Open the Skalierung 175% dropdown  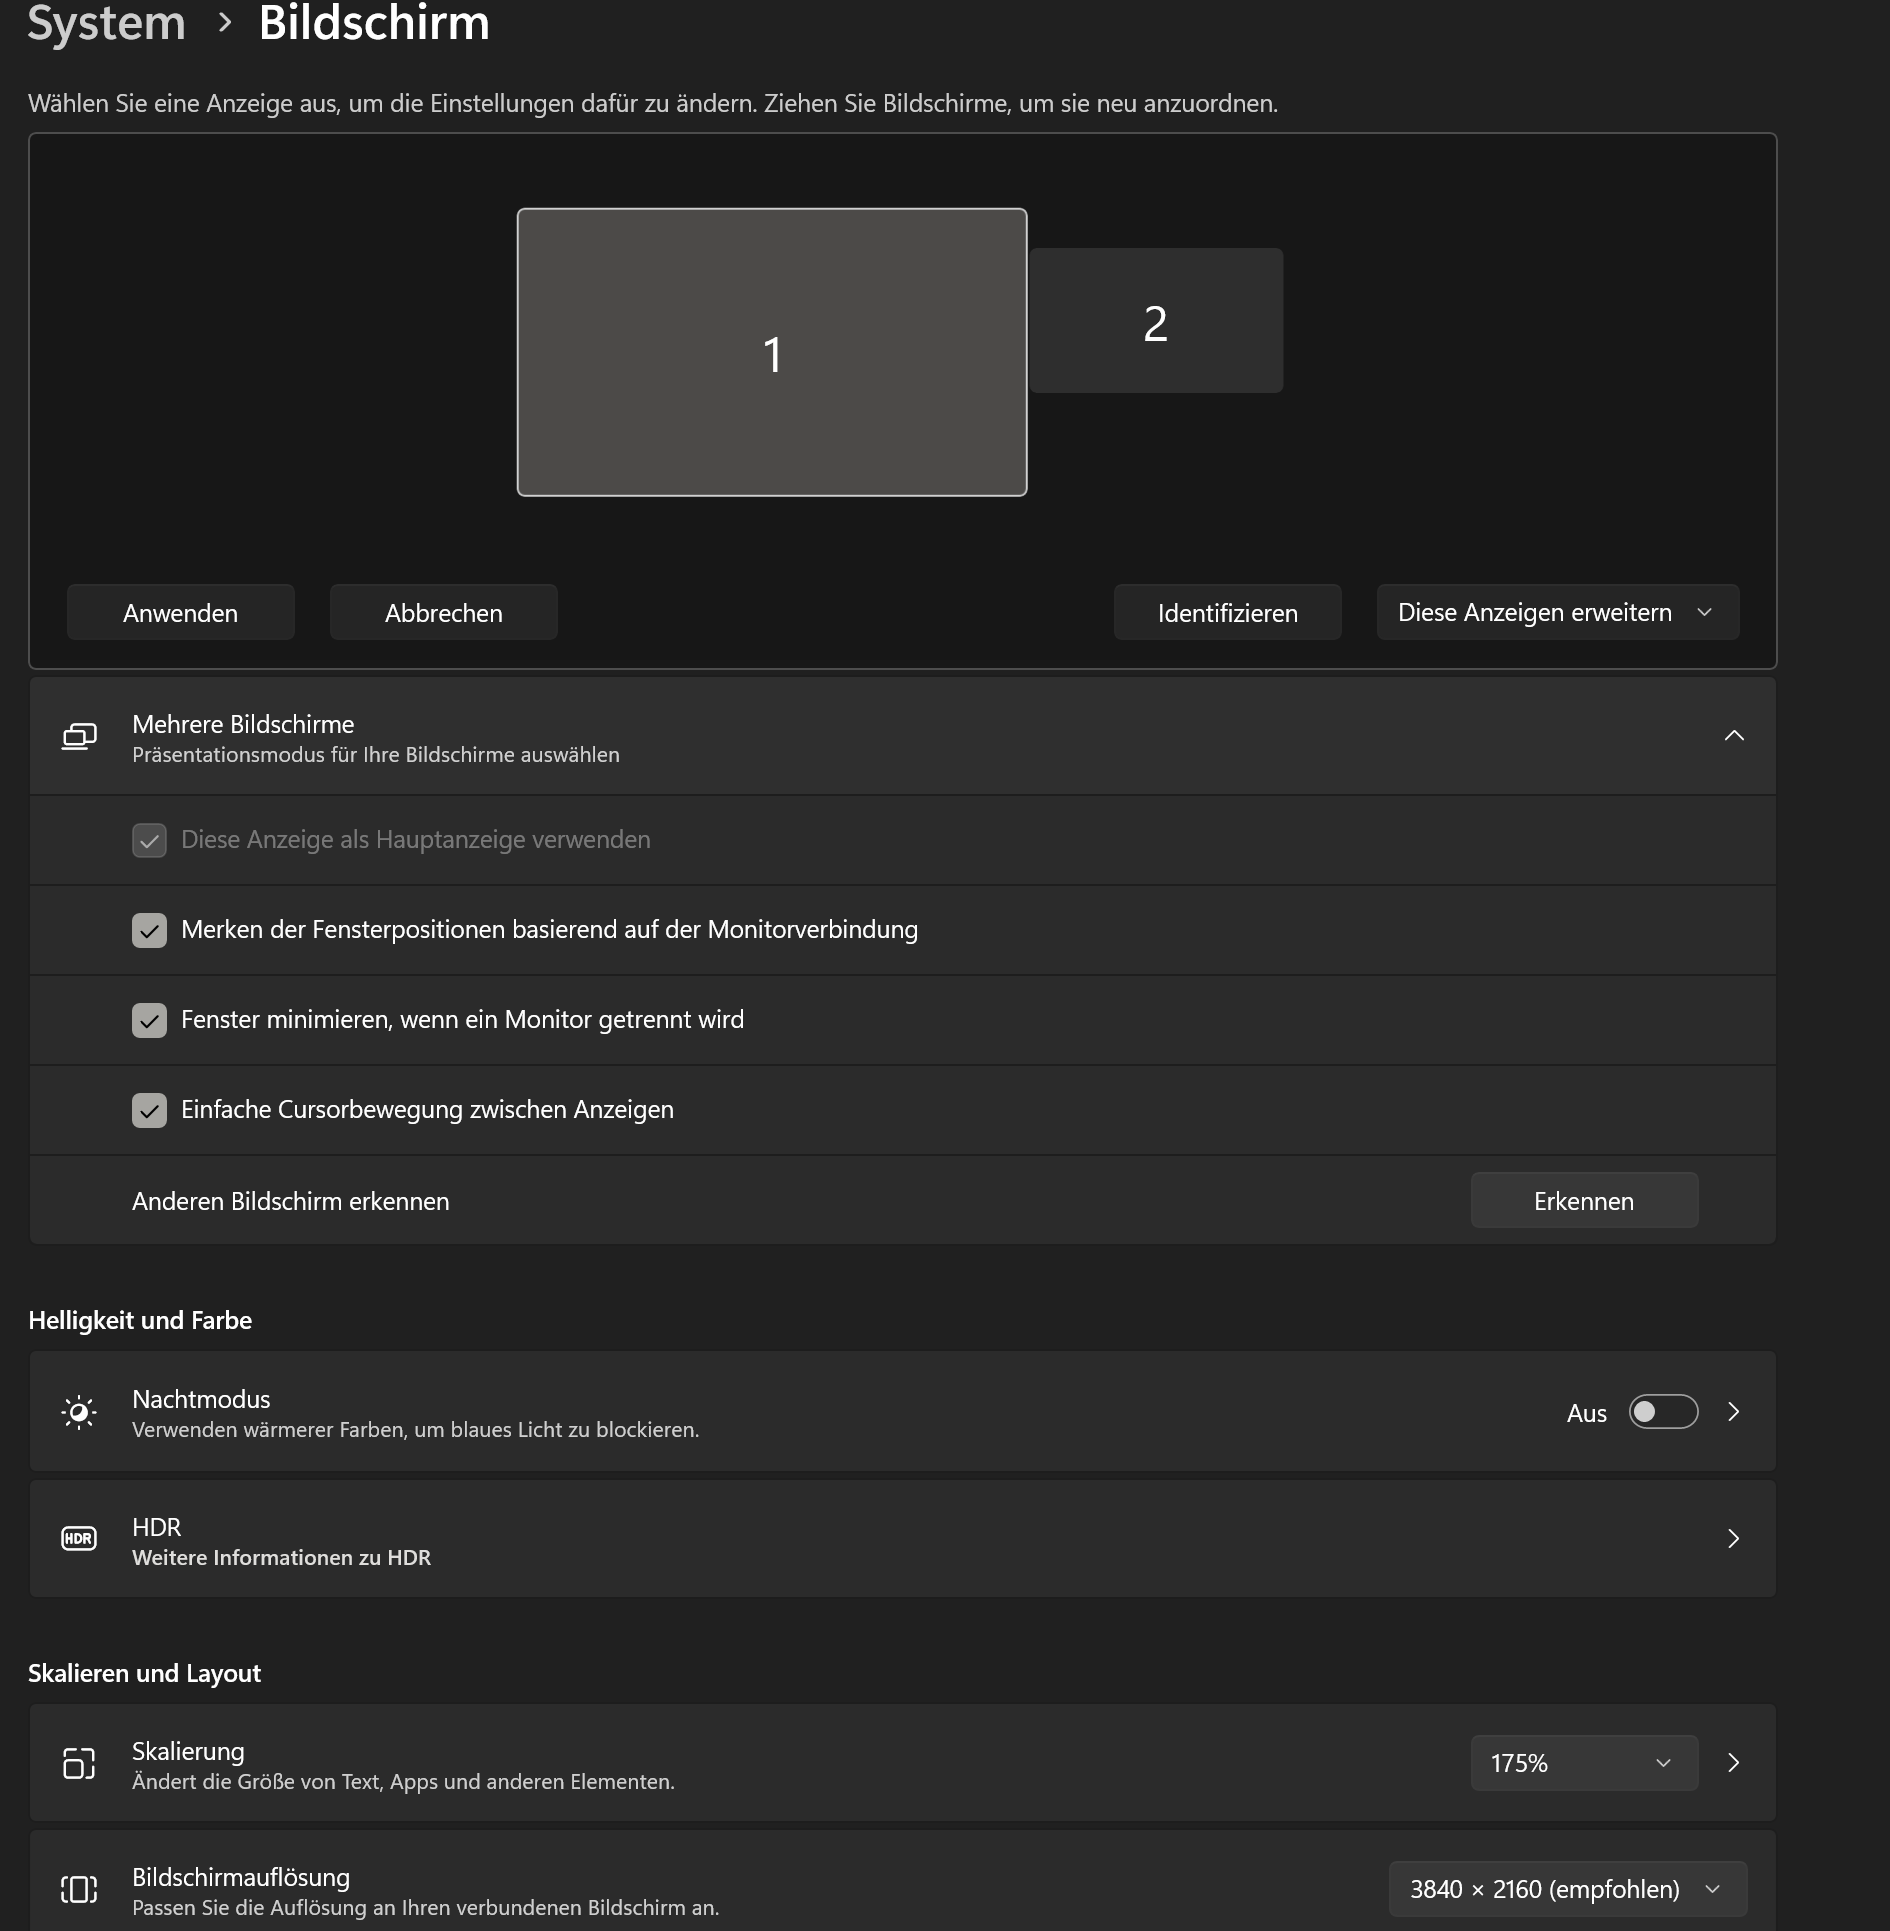pos(1582,1763)
